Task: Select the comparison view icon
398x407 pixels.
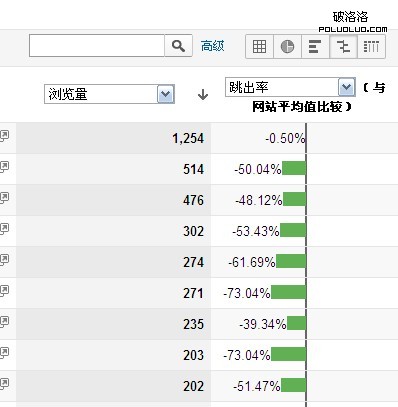Action: click(343, 46)
